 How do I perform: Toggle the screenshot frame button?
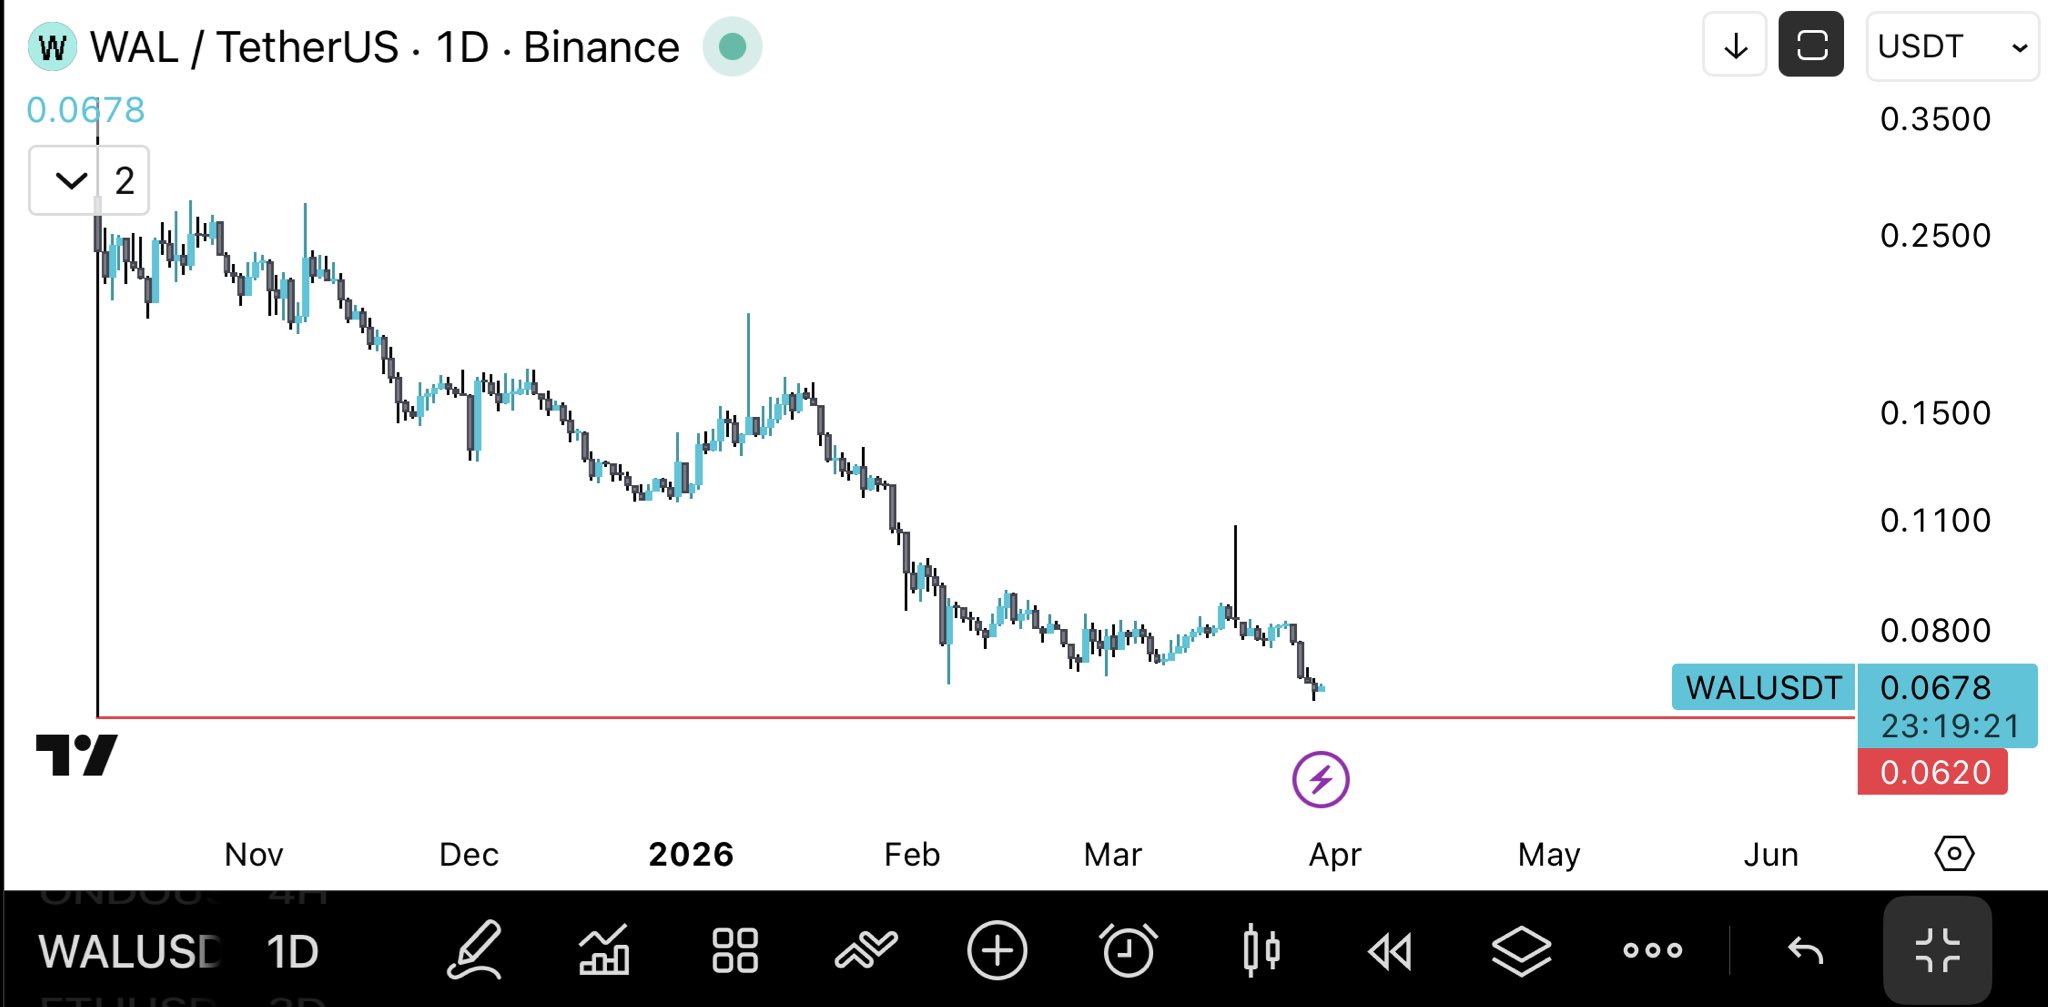[x=1811, y=45]
